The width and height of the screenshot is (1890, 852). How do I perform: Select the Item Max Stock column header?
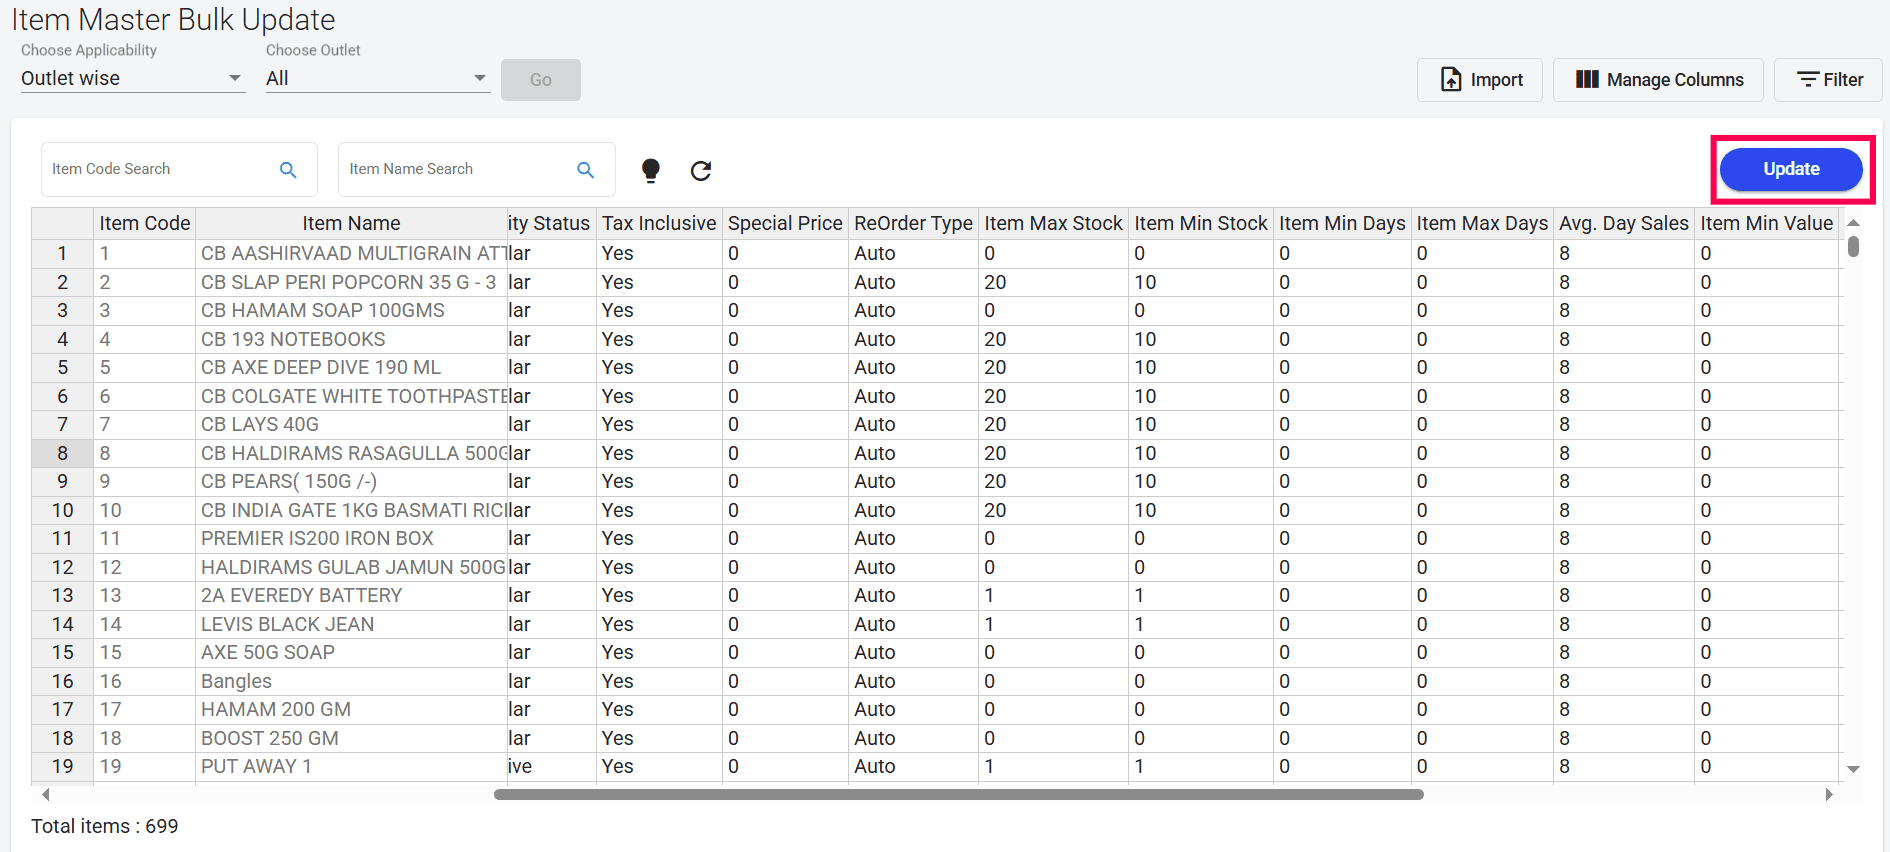pyautogui.click(x=1053, y=223)
